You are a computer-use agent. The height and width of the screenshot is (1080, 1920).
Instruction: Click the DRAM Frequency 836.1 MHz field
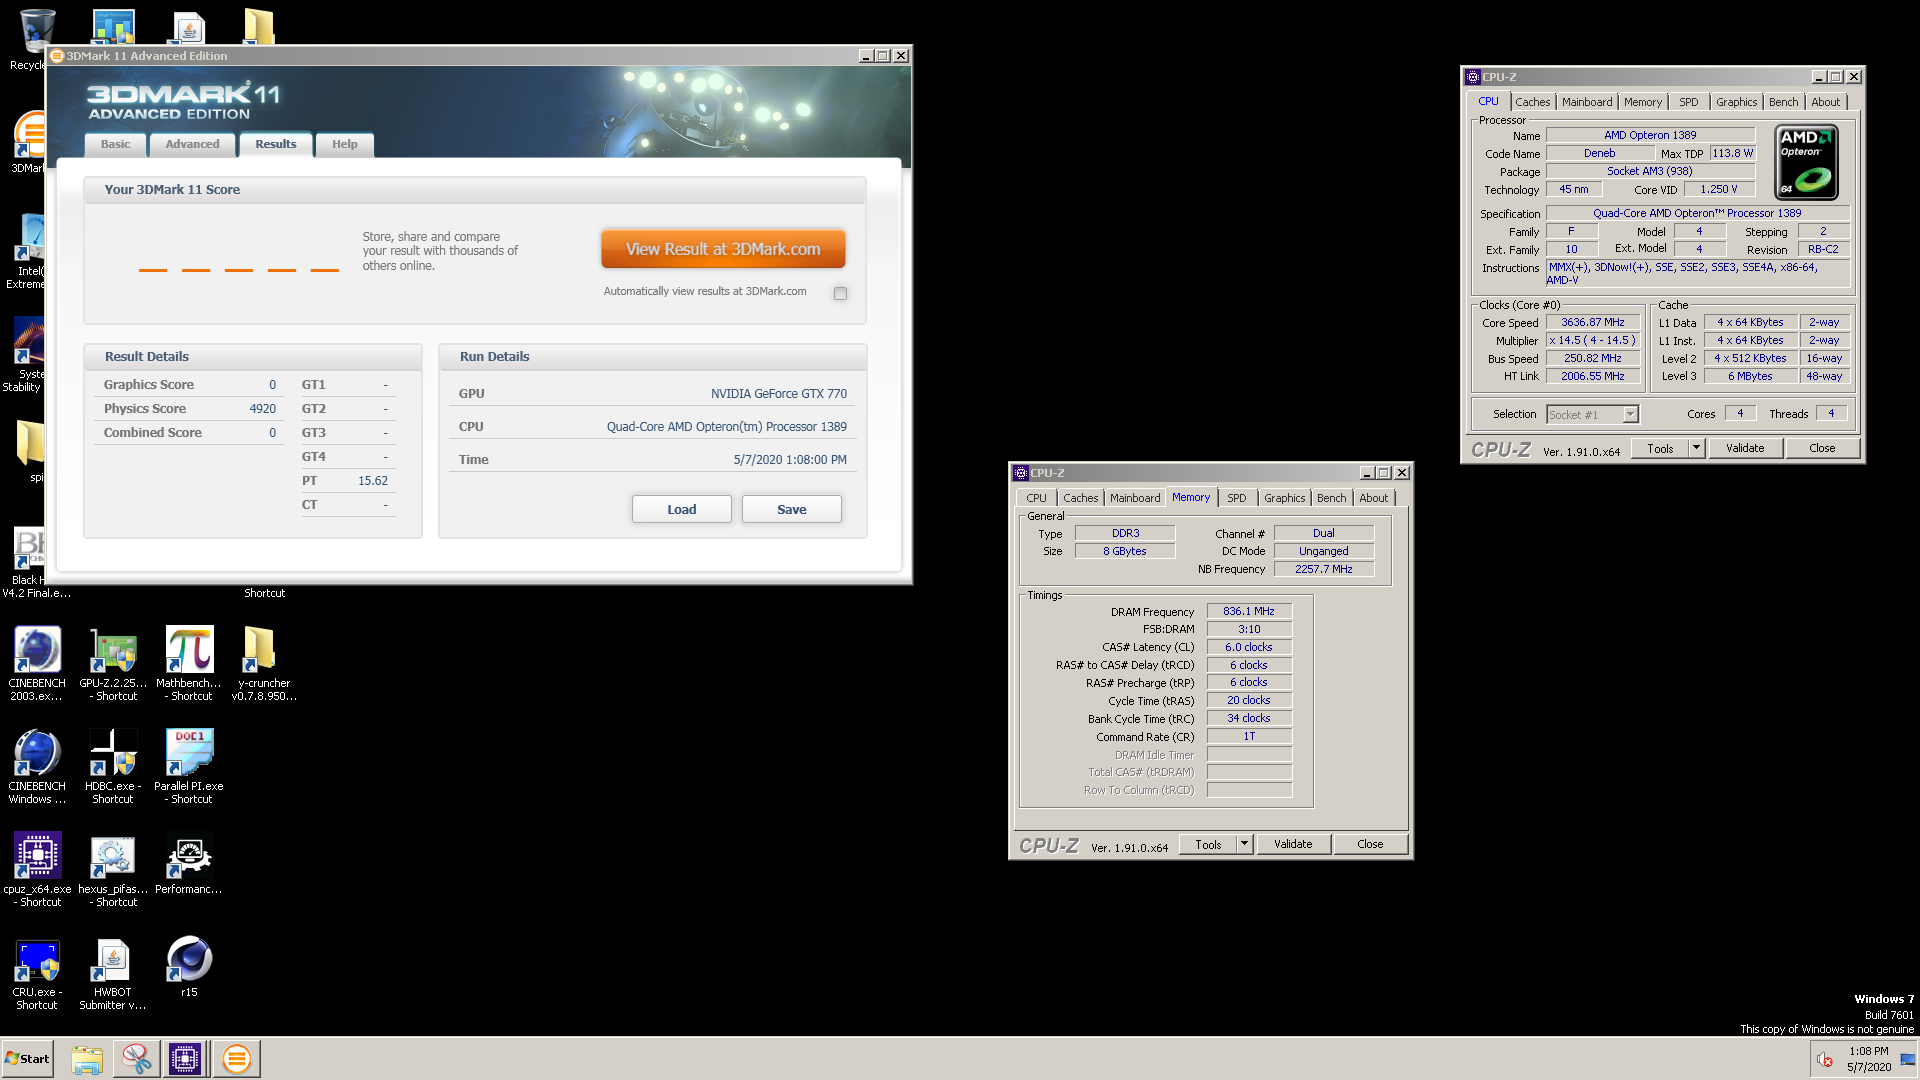tap(1249, 611)
